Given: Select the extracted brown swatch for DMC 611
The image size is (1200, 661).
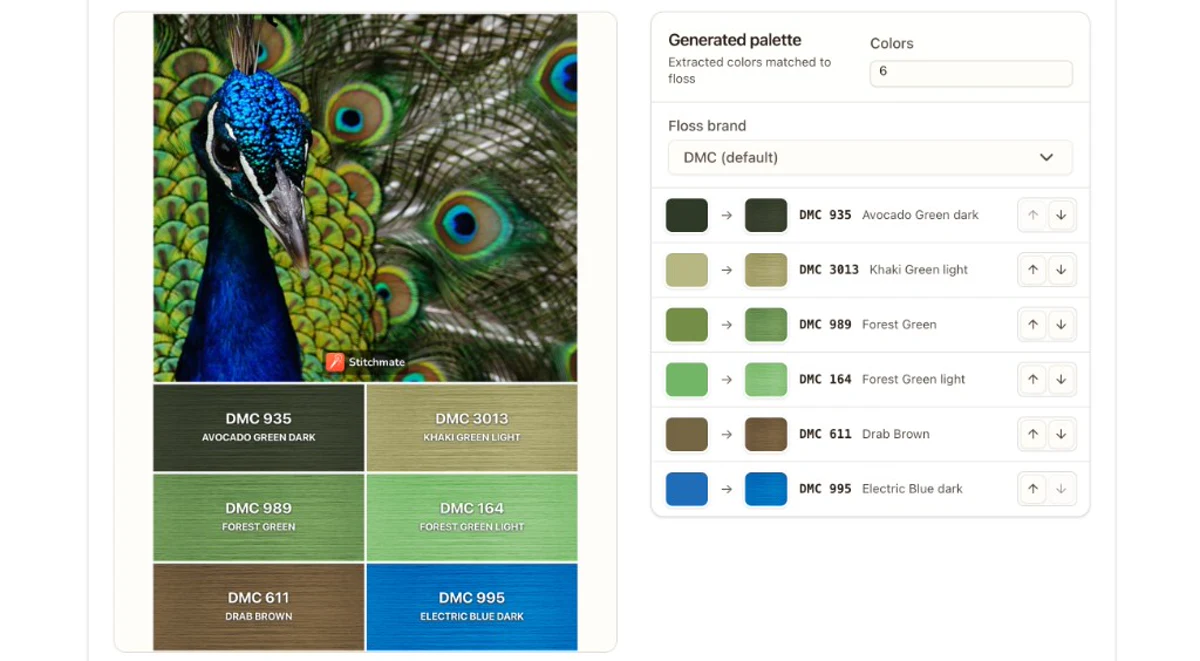Looking at the screenshot, I should tap(687, 434).
